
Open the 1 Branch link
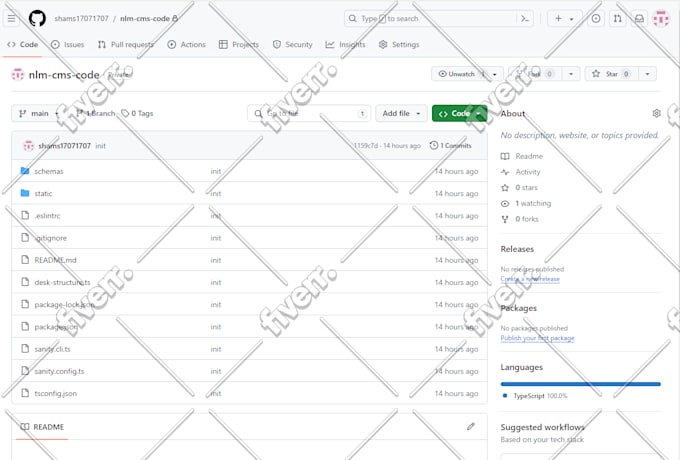(x=96, y=113)
